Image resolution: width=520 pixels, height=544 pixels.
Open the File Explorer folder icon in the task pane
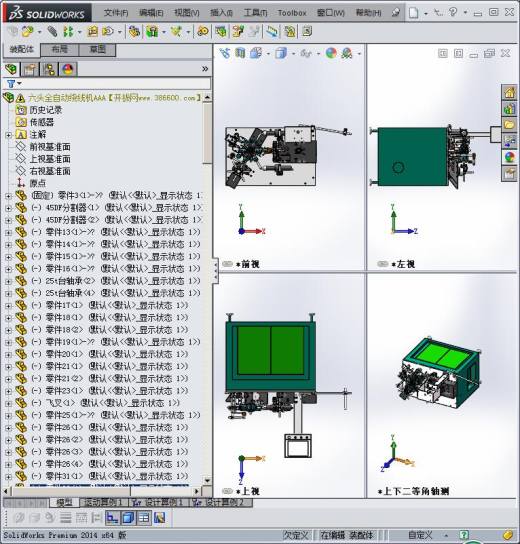[510, 125]
